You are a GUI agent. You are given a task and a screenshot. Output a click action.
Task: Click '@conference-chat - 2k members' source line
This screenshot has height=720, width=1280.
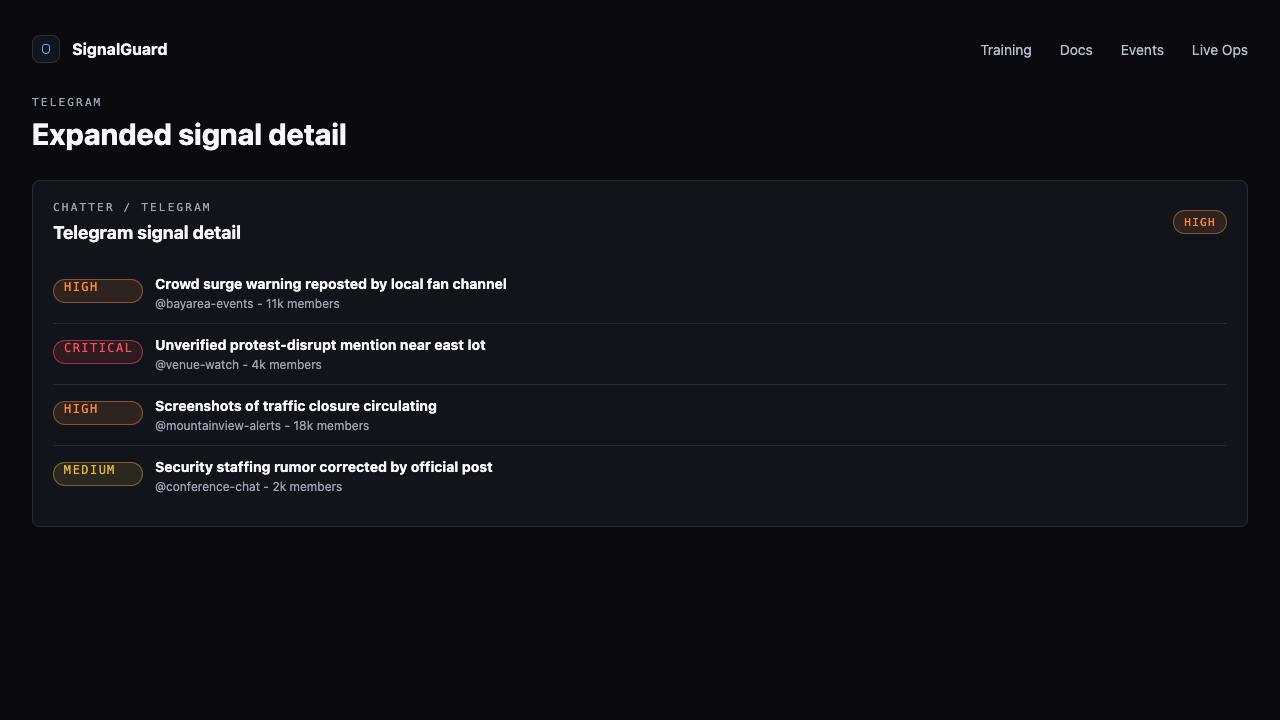tap(248, 487)
